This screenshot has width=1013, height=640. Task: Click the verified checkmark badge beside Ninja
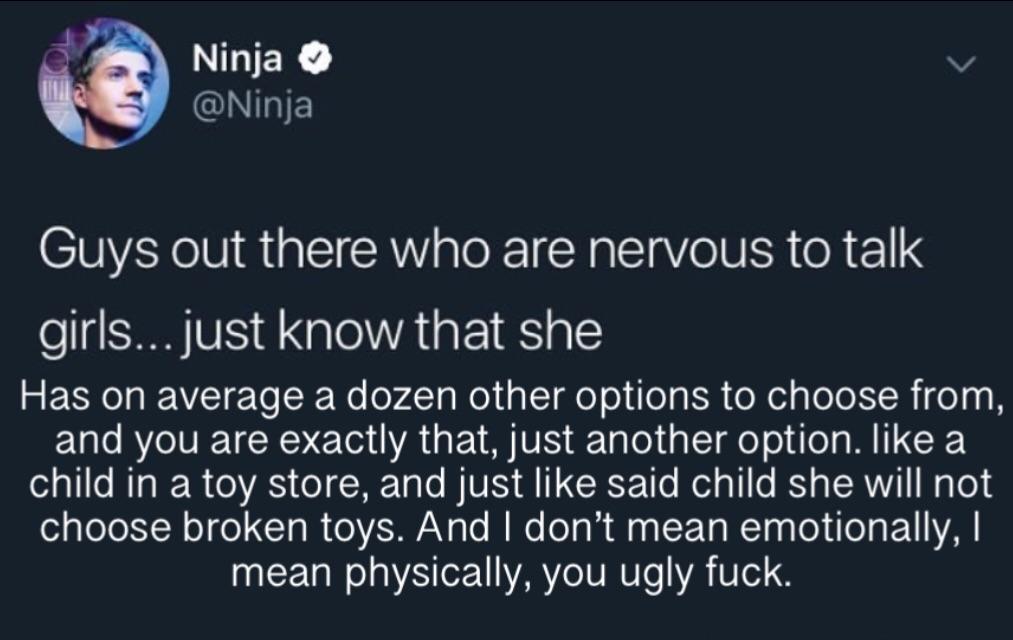tap(315, 59)
